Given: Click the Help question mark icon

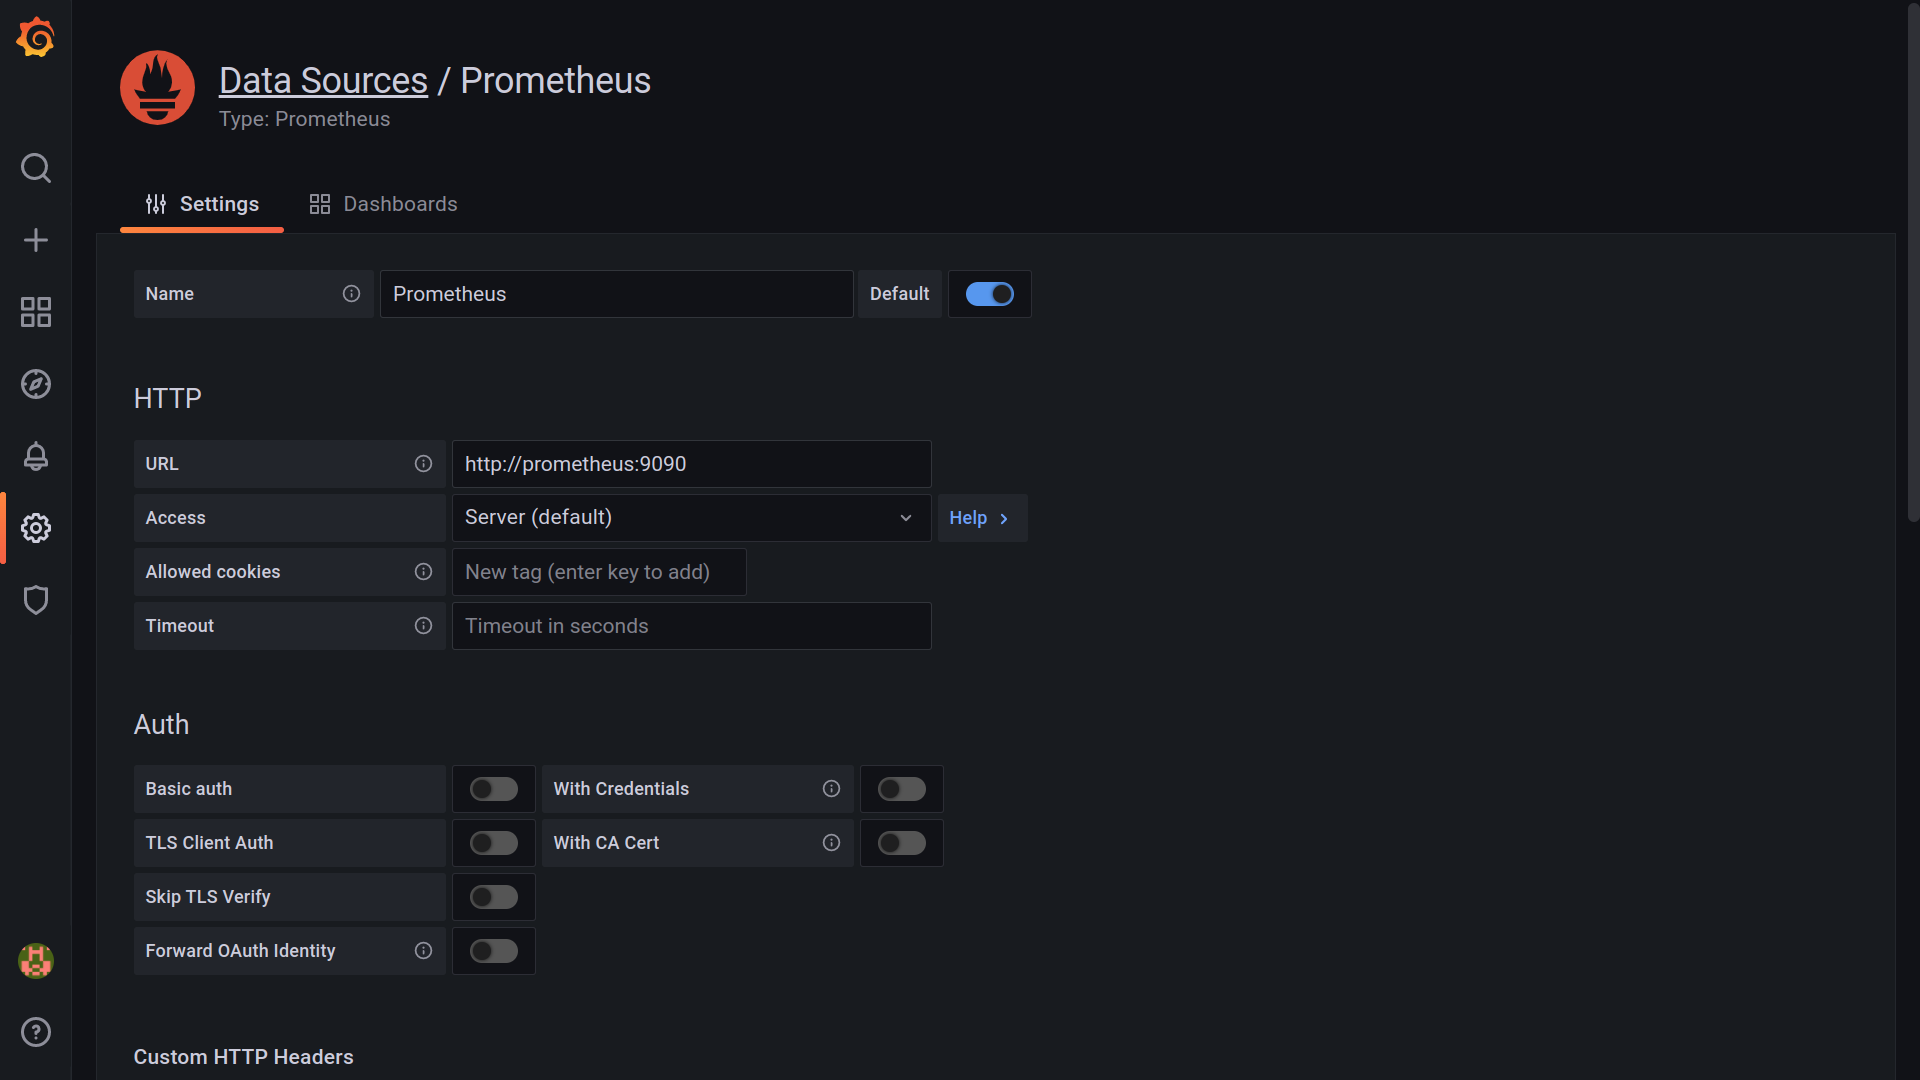Looking at the screenshot, I should click(x=36, y=1032).
